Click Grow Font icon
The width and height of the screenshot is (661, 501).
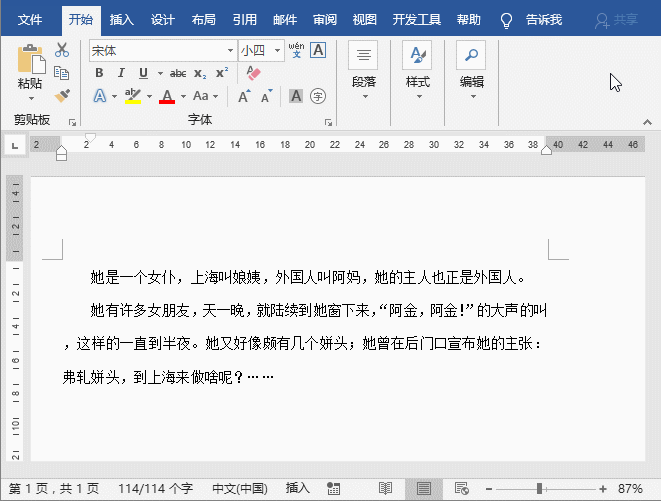click(244, 96)
